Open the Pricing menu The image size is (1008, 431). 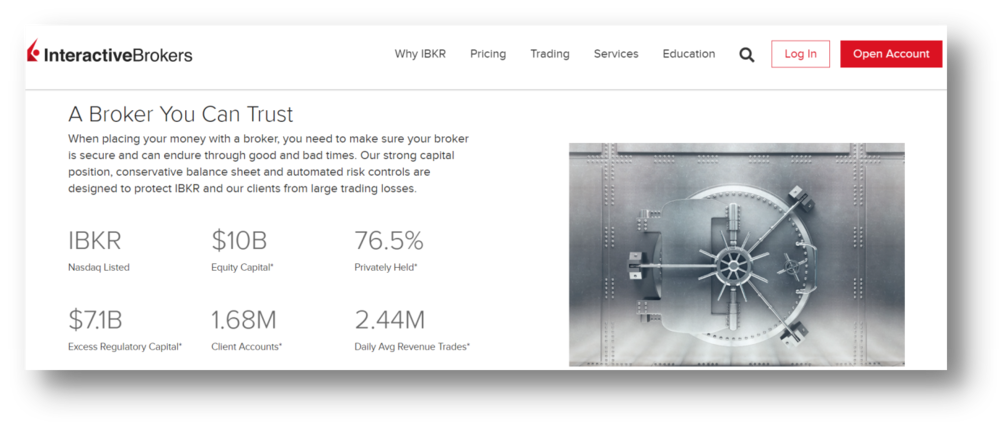(488, 54)
